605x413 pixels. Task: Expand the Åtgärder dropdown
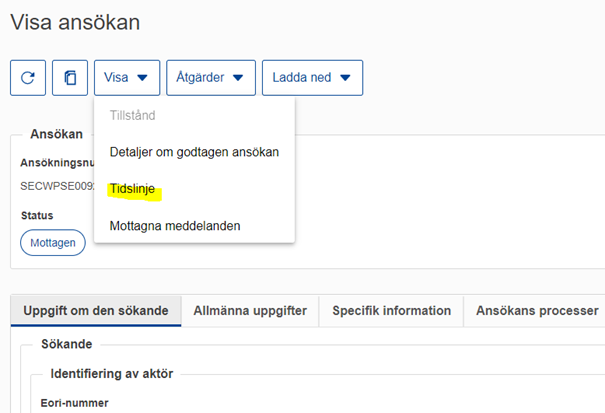click(209, 78)
